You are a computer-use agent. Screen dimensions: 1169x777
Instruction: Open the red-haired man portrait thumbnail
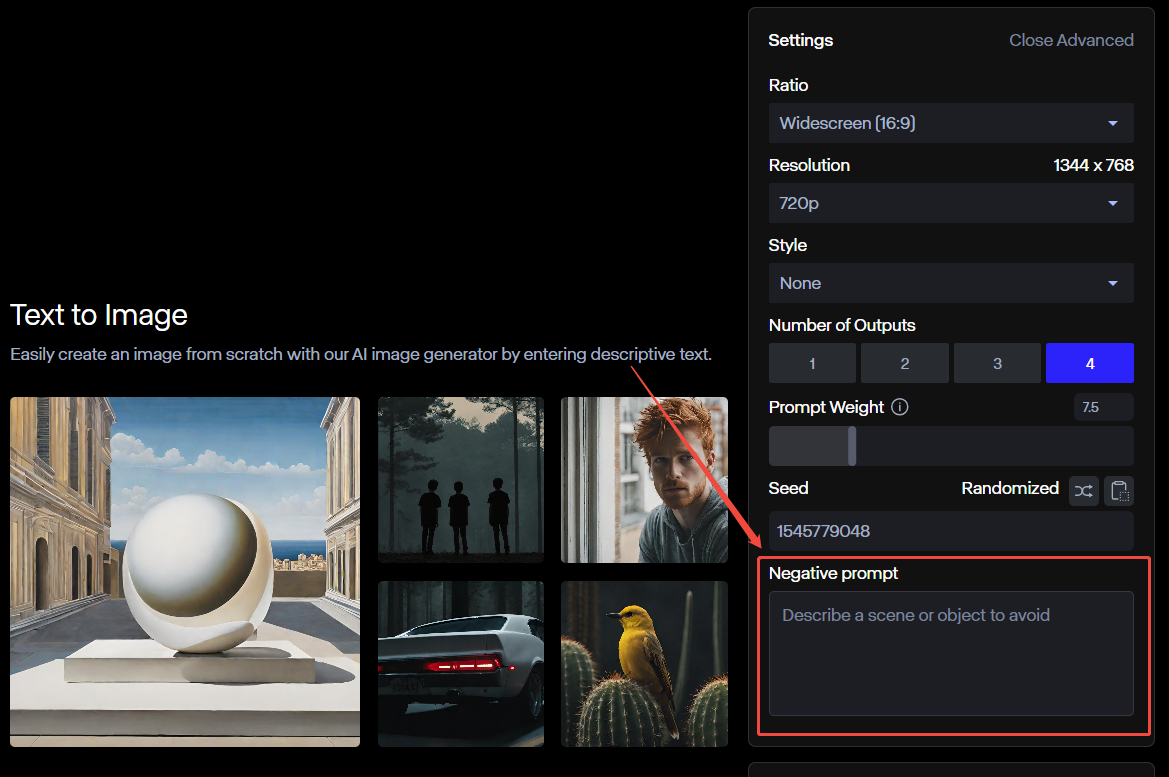pyautogui.click(x=644, y=479)
